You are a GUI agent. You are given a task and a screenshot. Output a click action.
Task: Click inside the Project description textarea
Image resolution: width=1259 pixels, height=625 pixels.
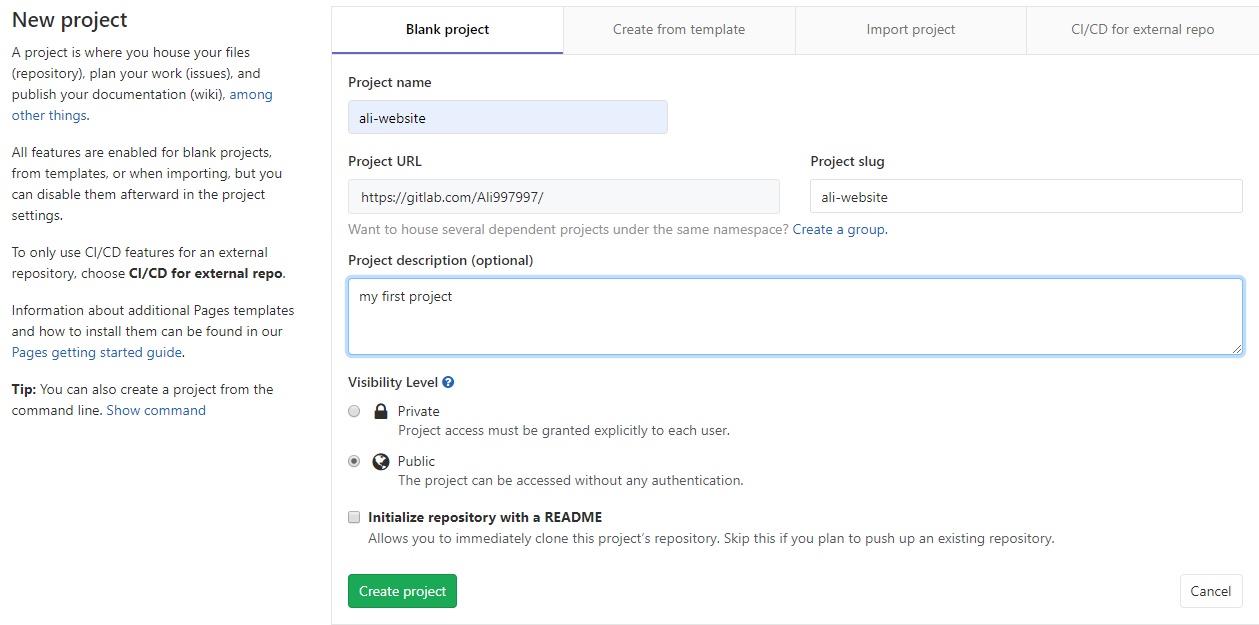click(795, 317)
